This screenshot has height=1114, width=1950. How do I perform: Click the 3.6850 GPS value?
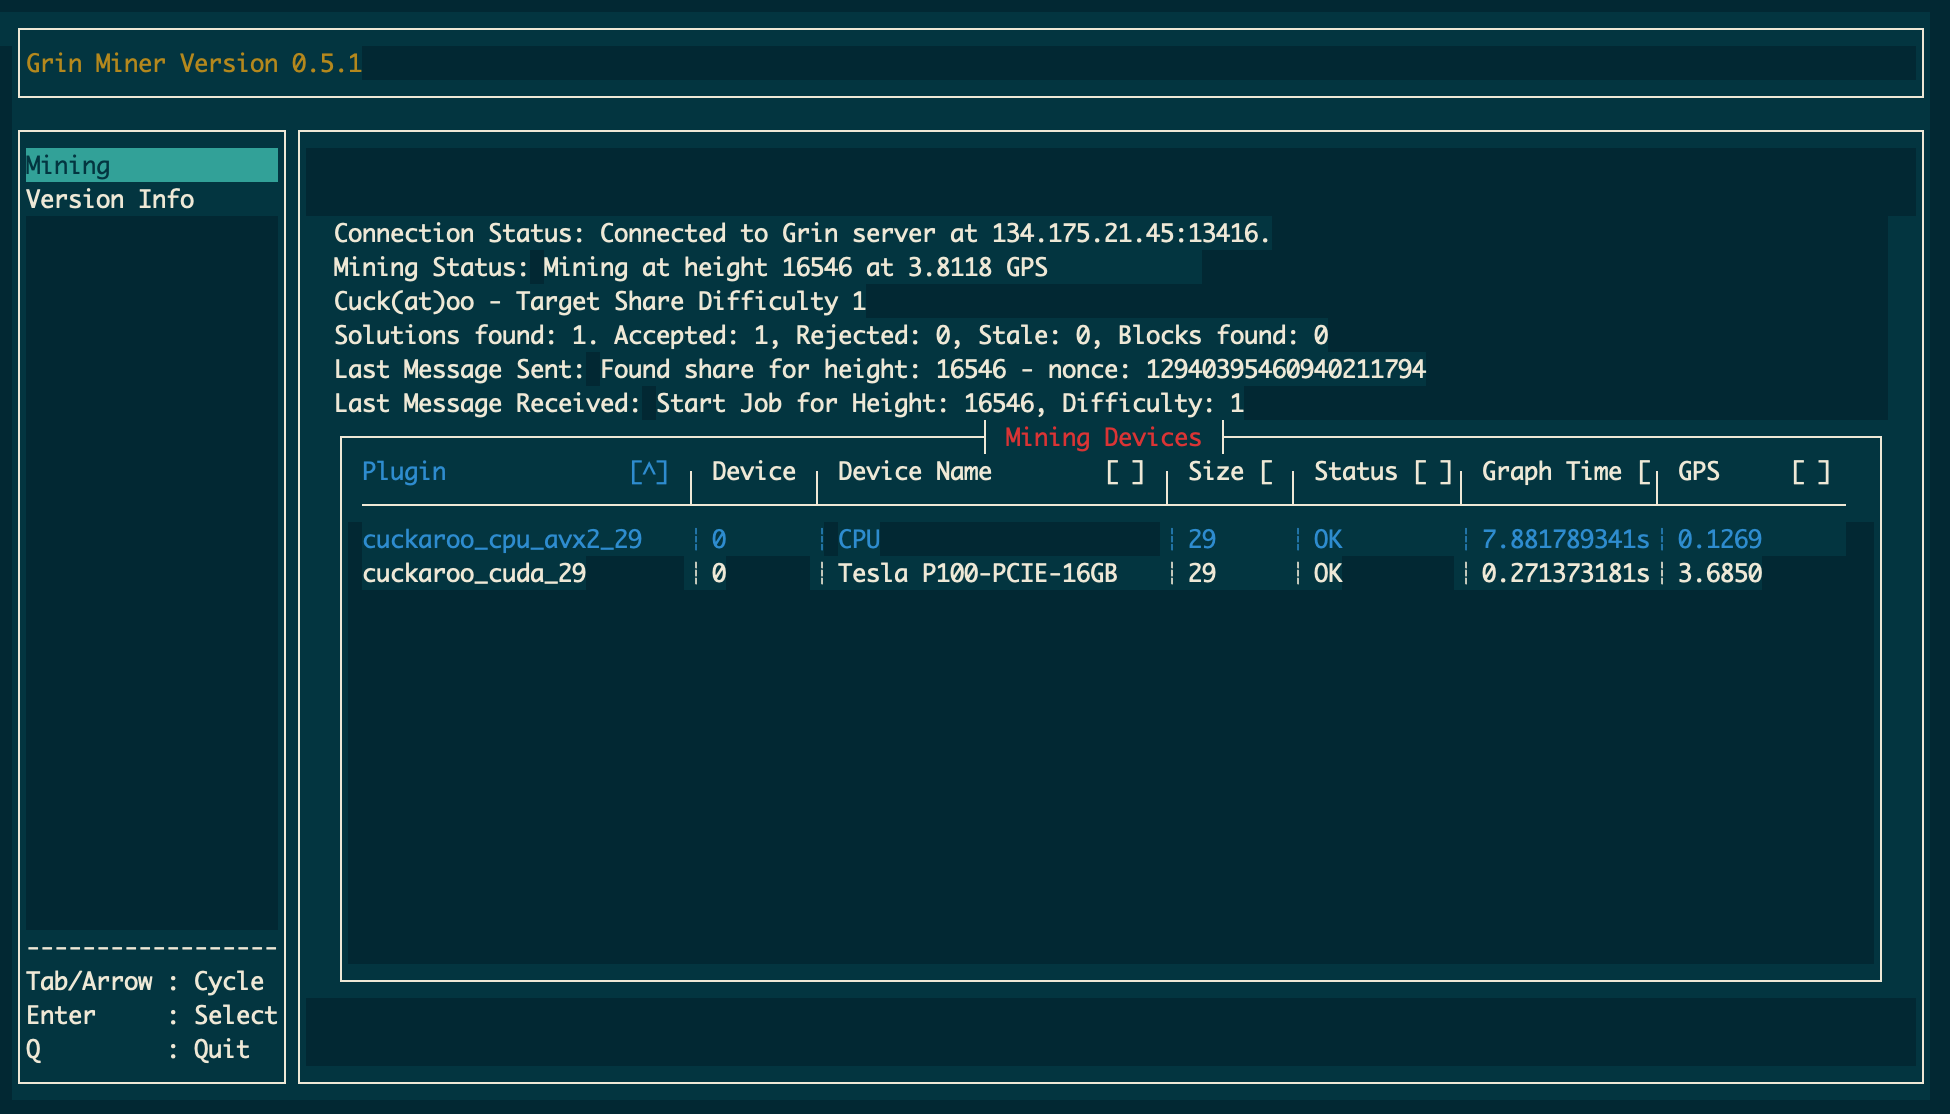[x=1720, y=573]
